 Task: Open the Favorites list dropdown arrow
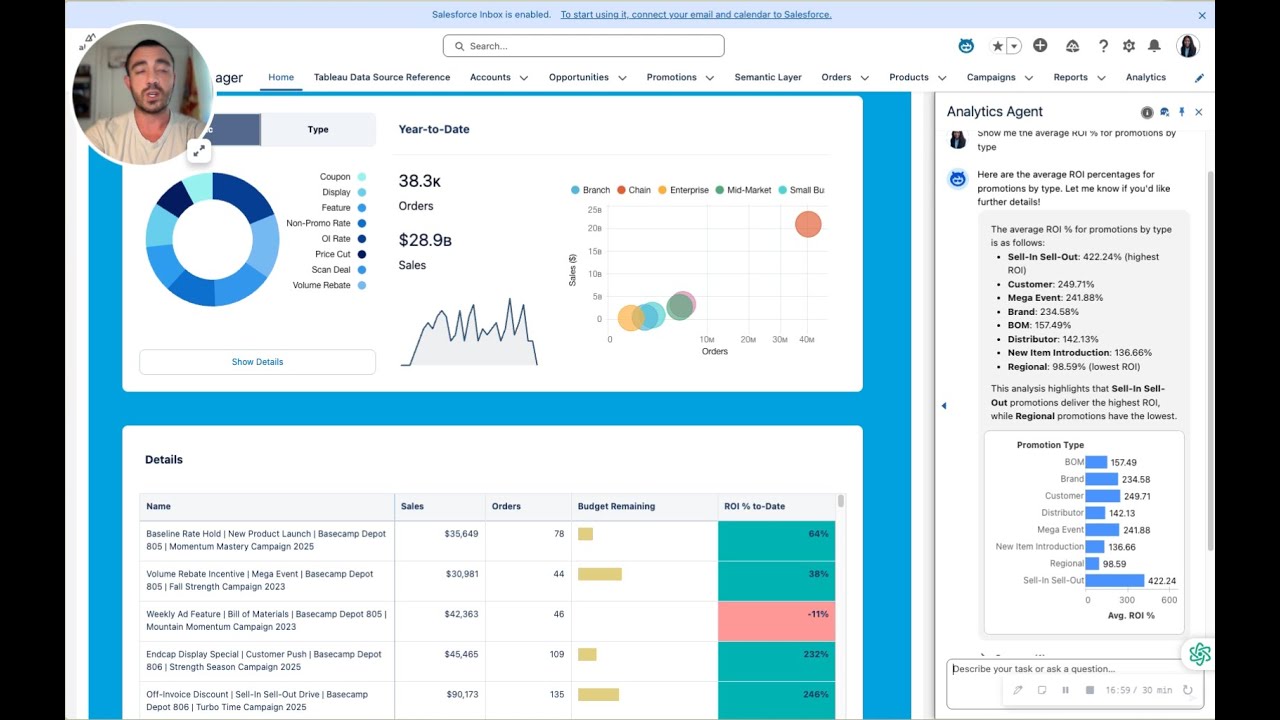[x=1014, y=46]
